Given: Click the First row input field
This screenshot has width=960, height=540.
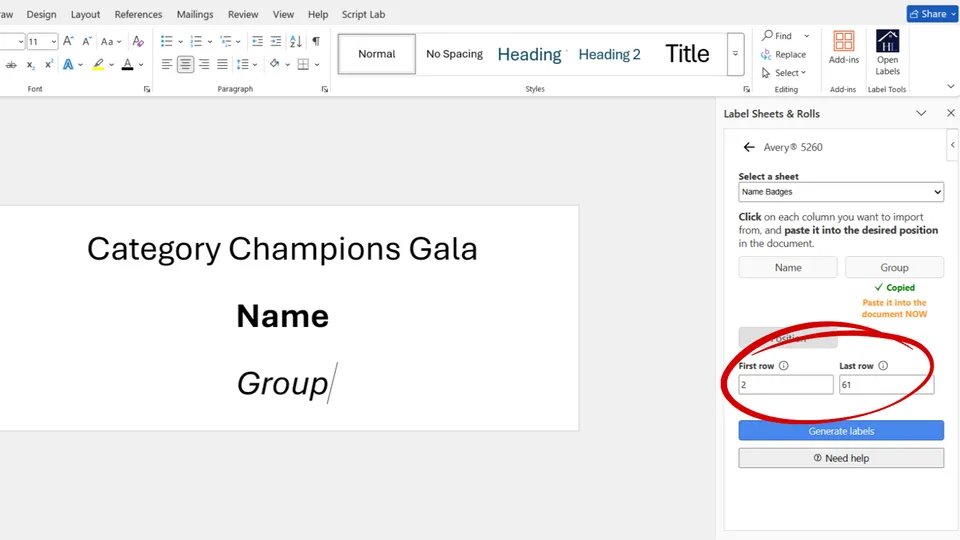Looking at the screenshot, I should (786, 384).
